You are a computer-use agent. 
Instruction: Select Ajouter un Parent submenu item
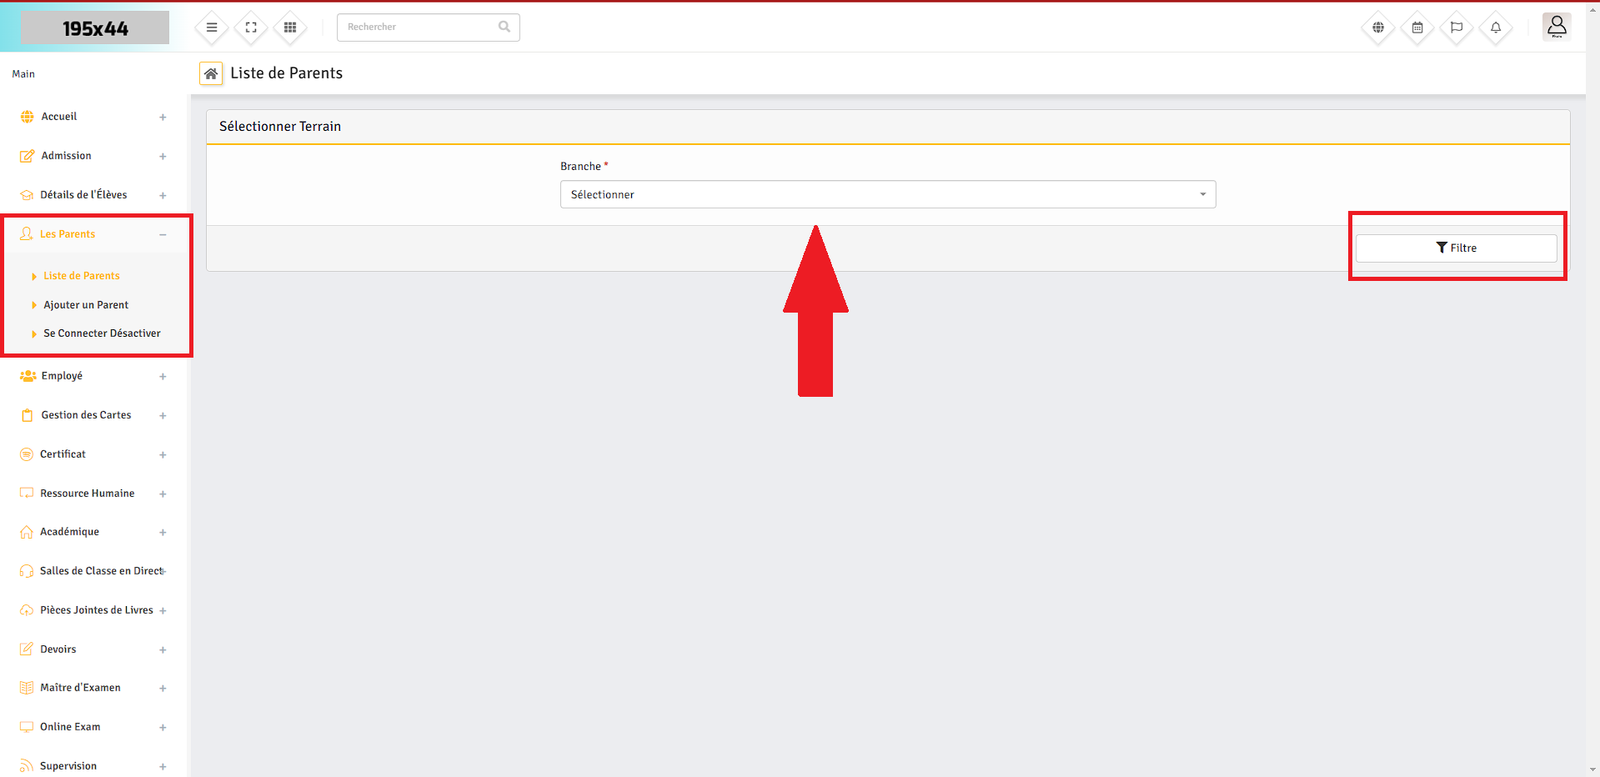click(86, 305)
